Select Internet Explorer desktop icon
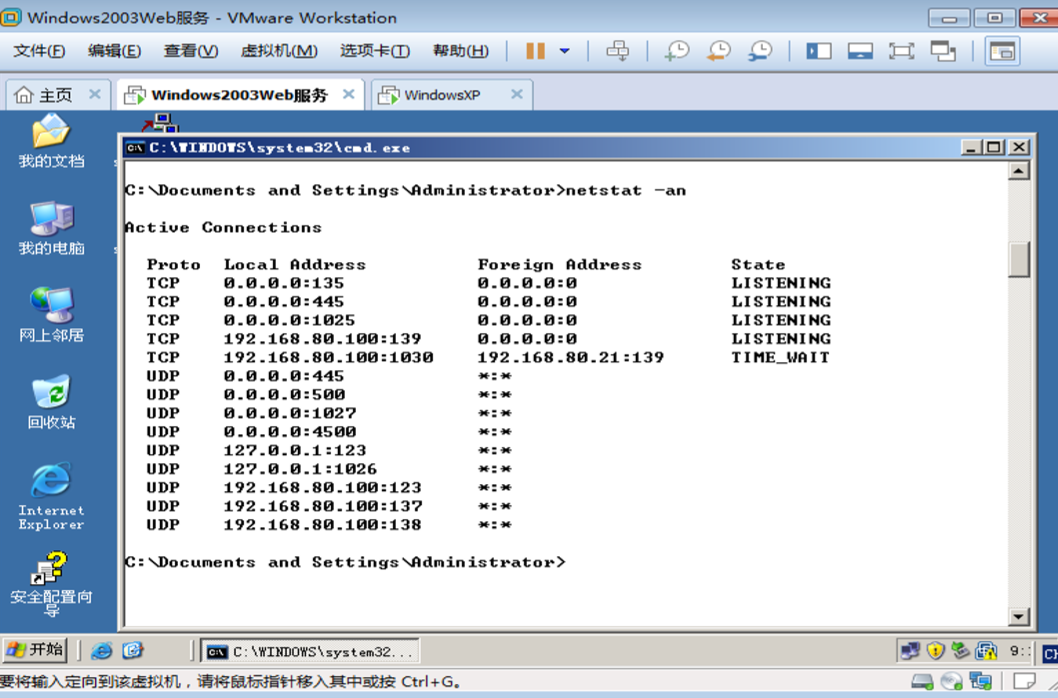 [x=51, y=496]
